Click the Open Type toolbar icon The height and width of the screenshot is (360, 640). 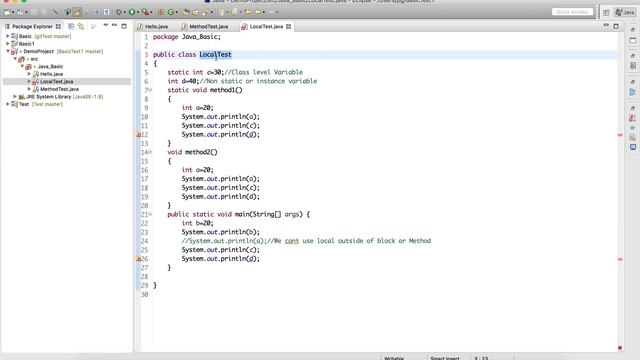click(186, 12)
